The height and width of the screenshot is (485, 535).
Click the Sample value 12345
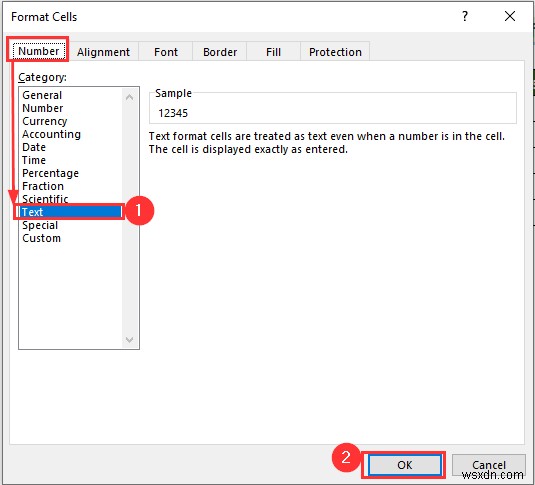173,113
